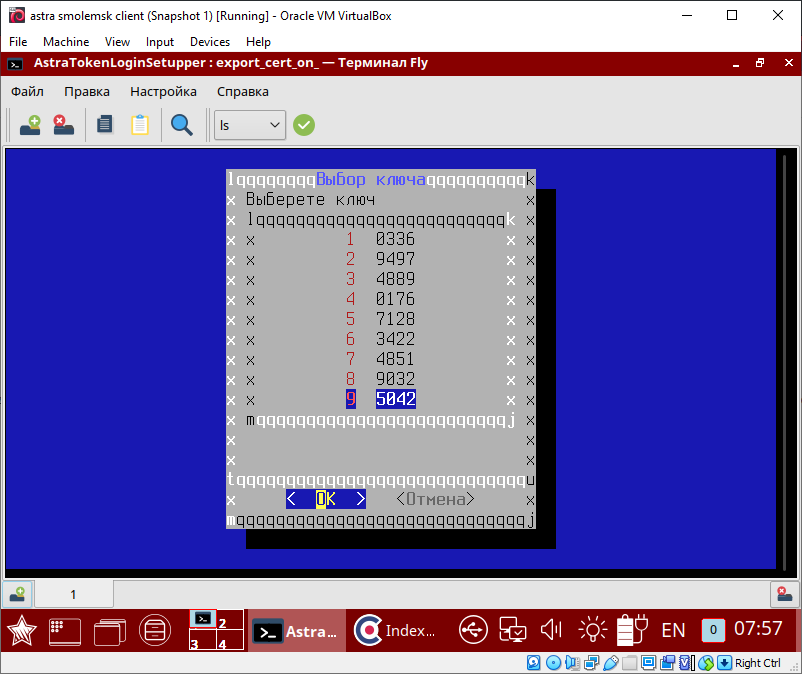The width and height of the screenshot is (802, 674).
Task: Select highlighted key 9 with value 5042
Action: [381, 399]
